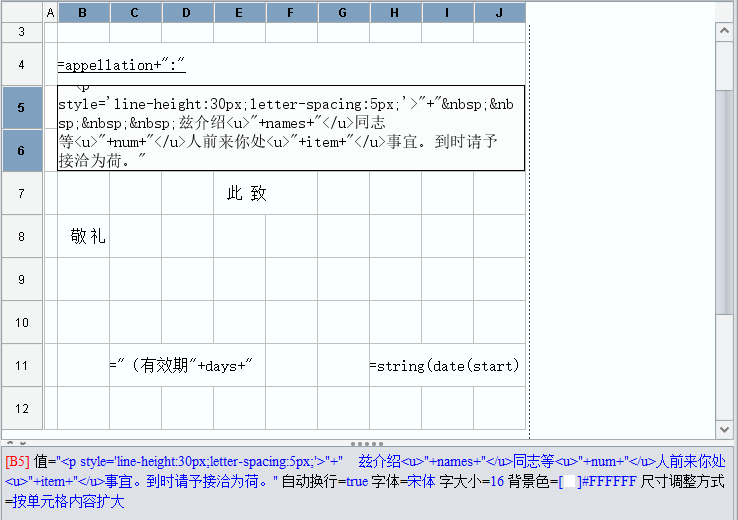Select column J header
This screenshot has height=520, width=738.
499,13
